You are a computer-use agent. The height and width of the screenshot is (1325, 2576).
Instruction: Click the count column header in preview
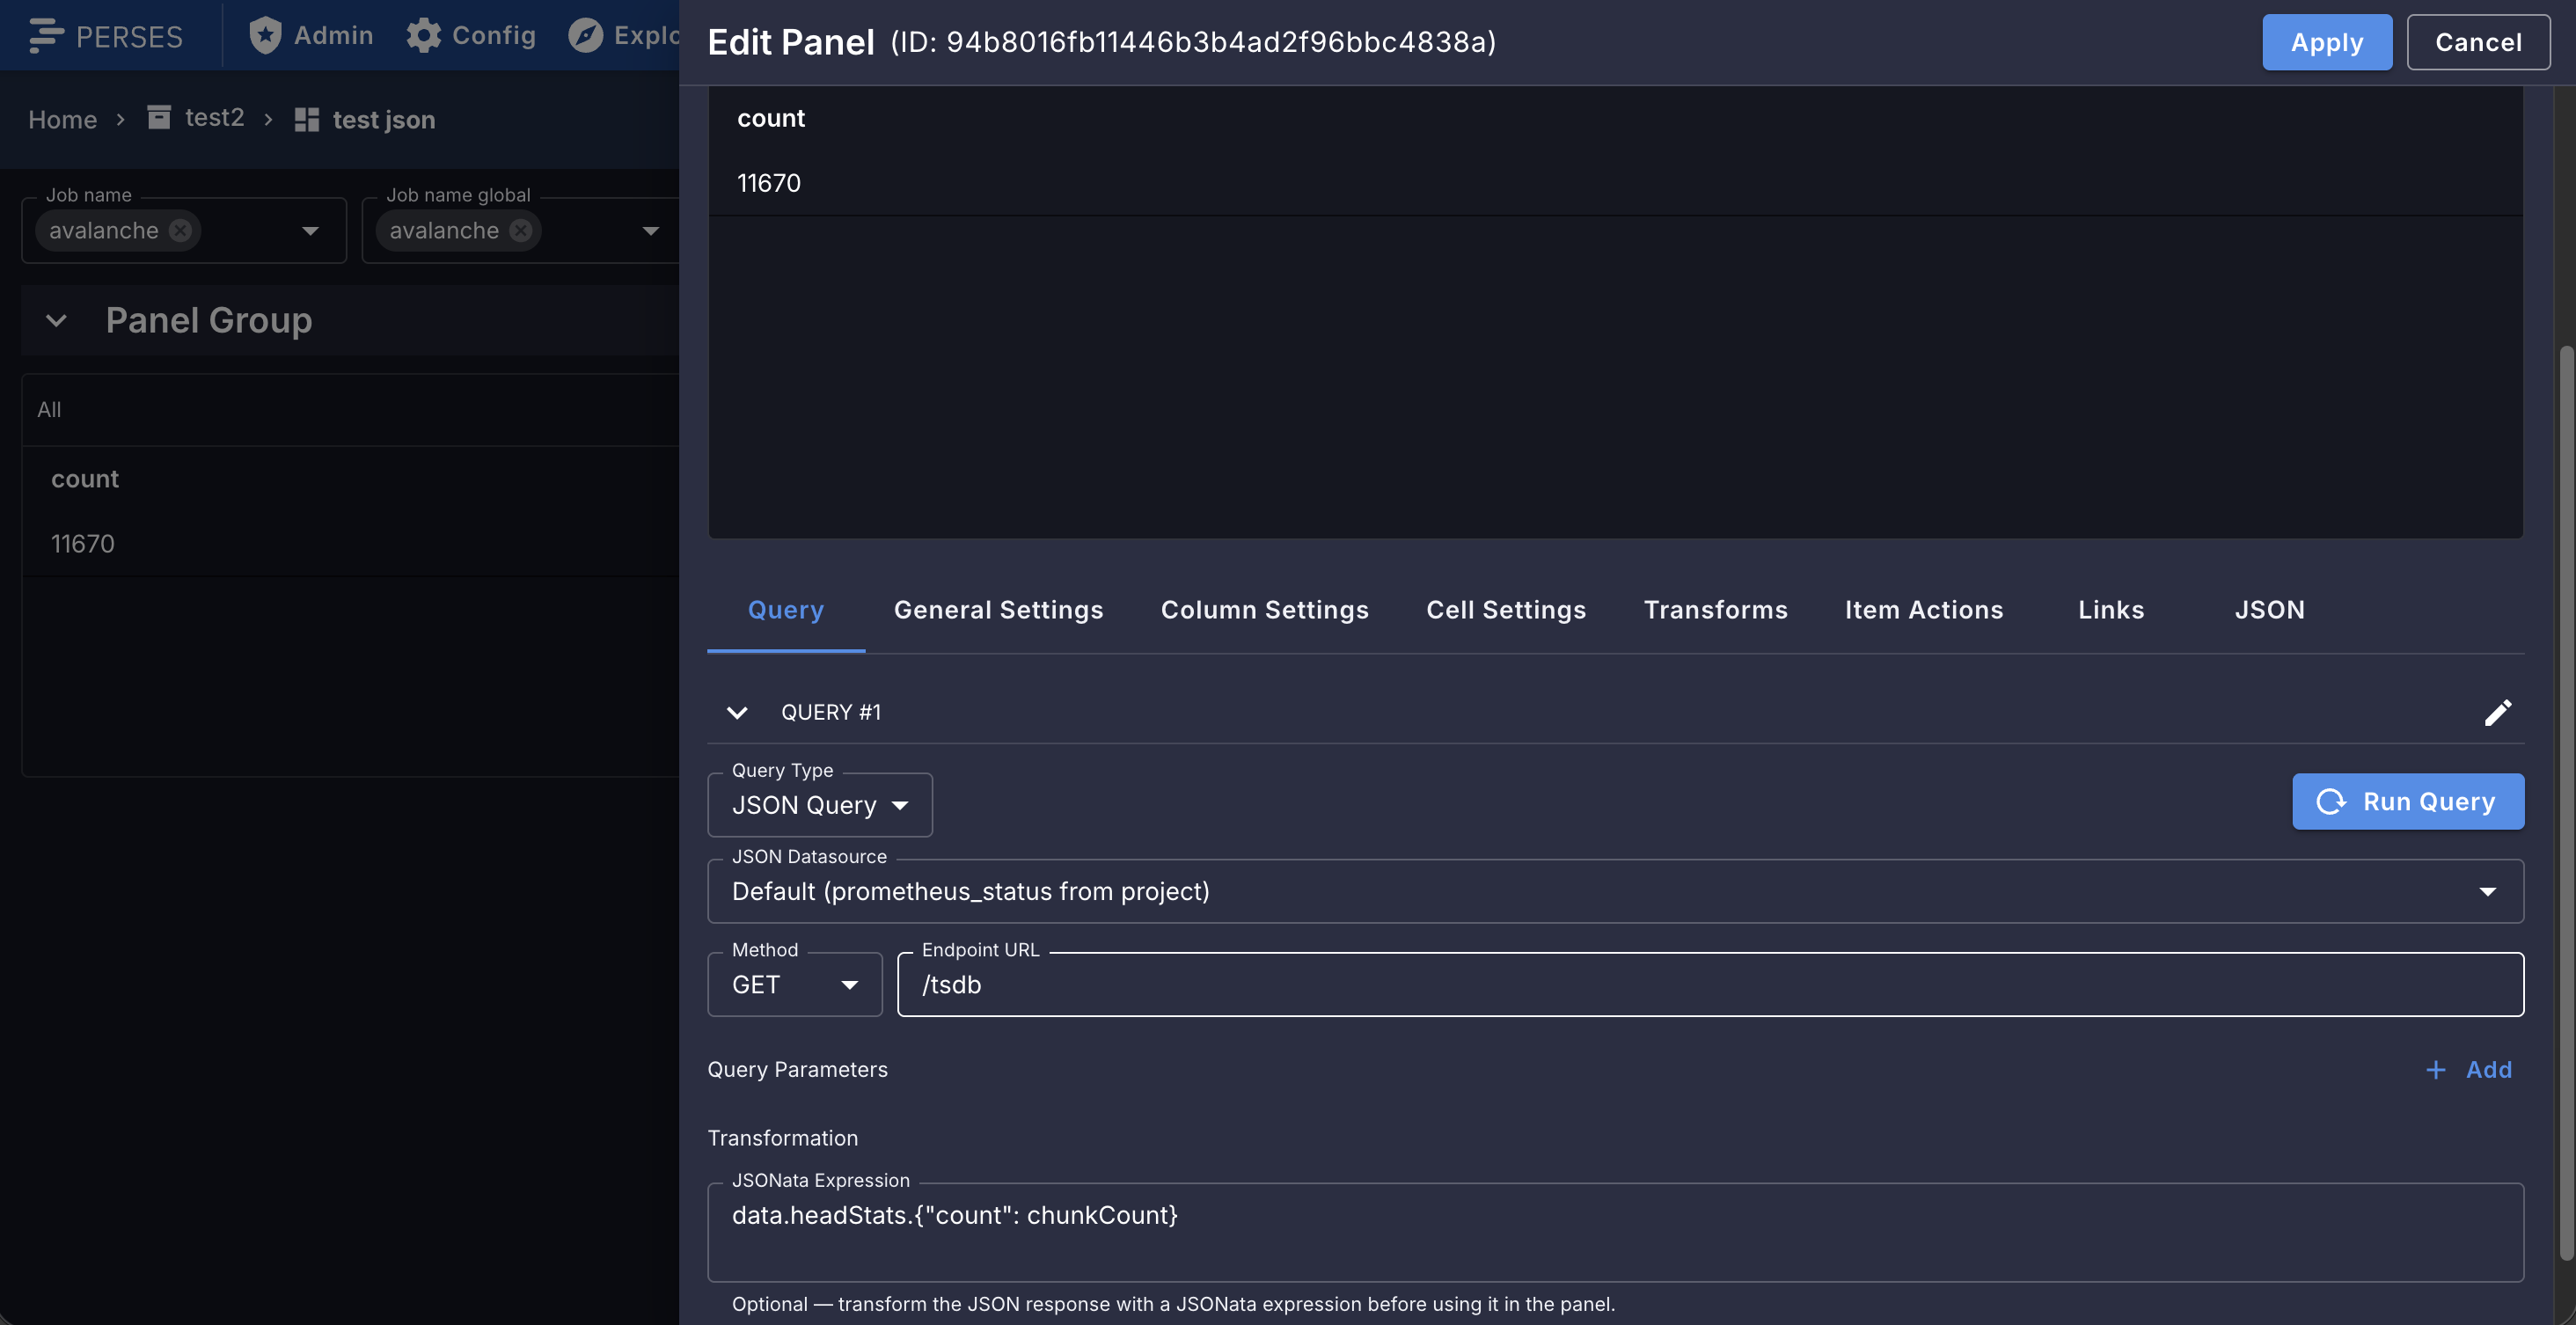coord(771,118)
